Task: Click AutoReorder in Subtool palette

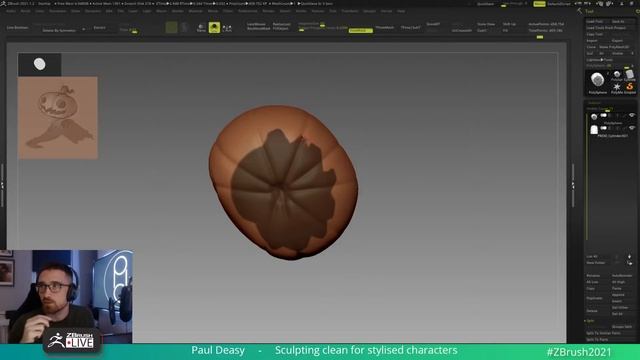Action: [x=622, y=276]
